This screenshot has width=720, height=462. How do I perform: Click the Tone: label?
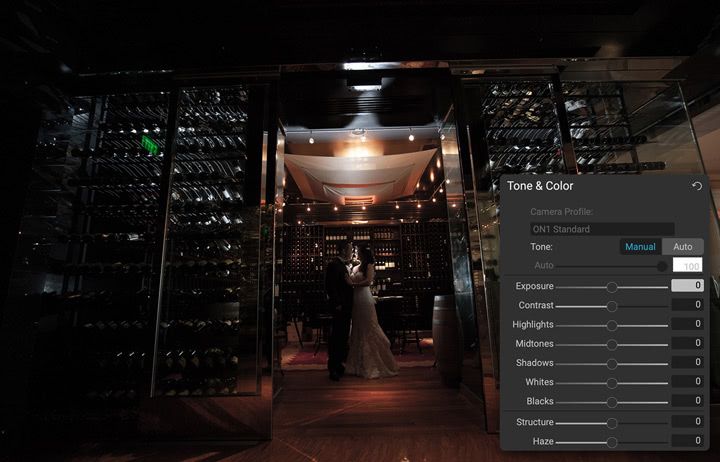coord(541,247)
